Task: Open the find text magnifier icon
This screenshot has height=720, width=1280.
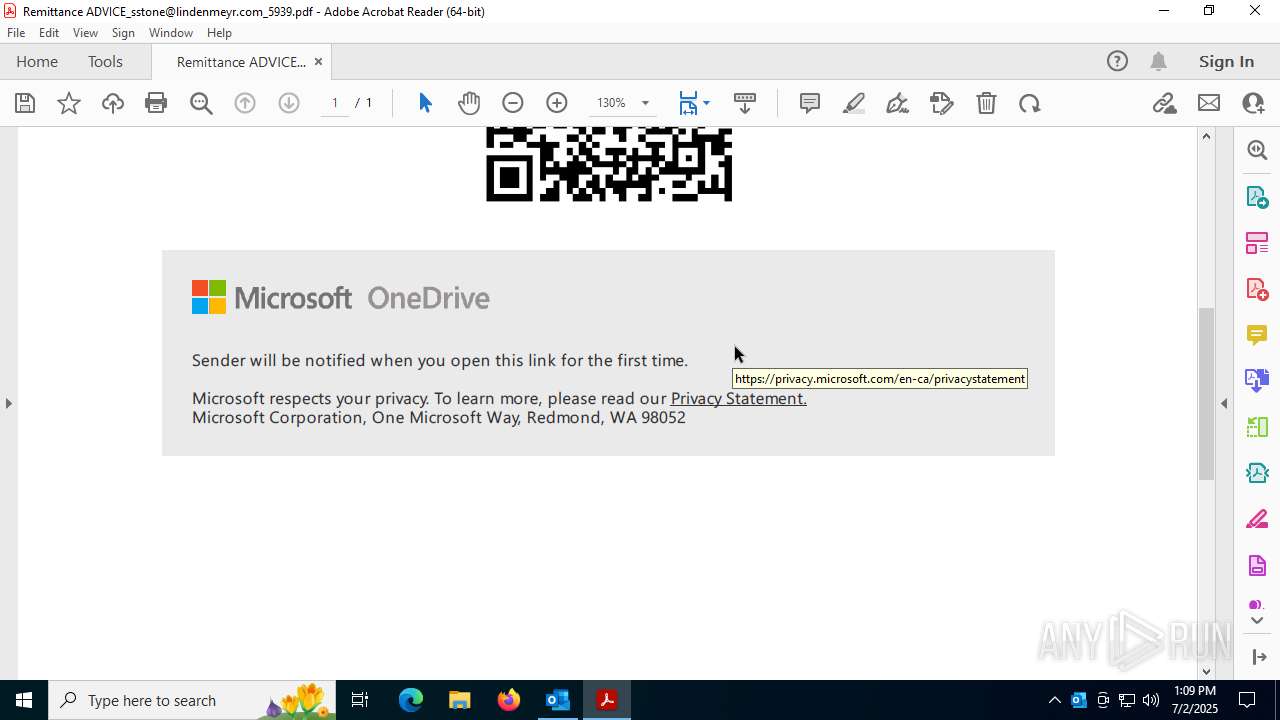Action: tap(201, 103)
